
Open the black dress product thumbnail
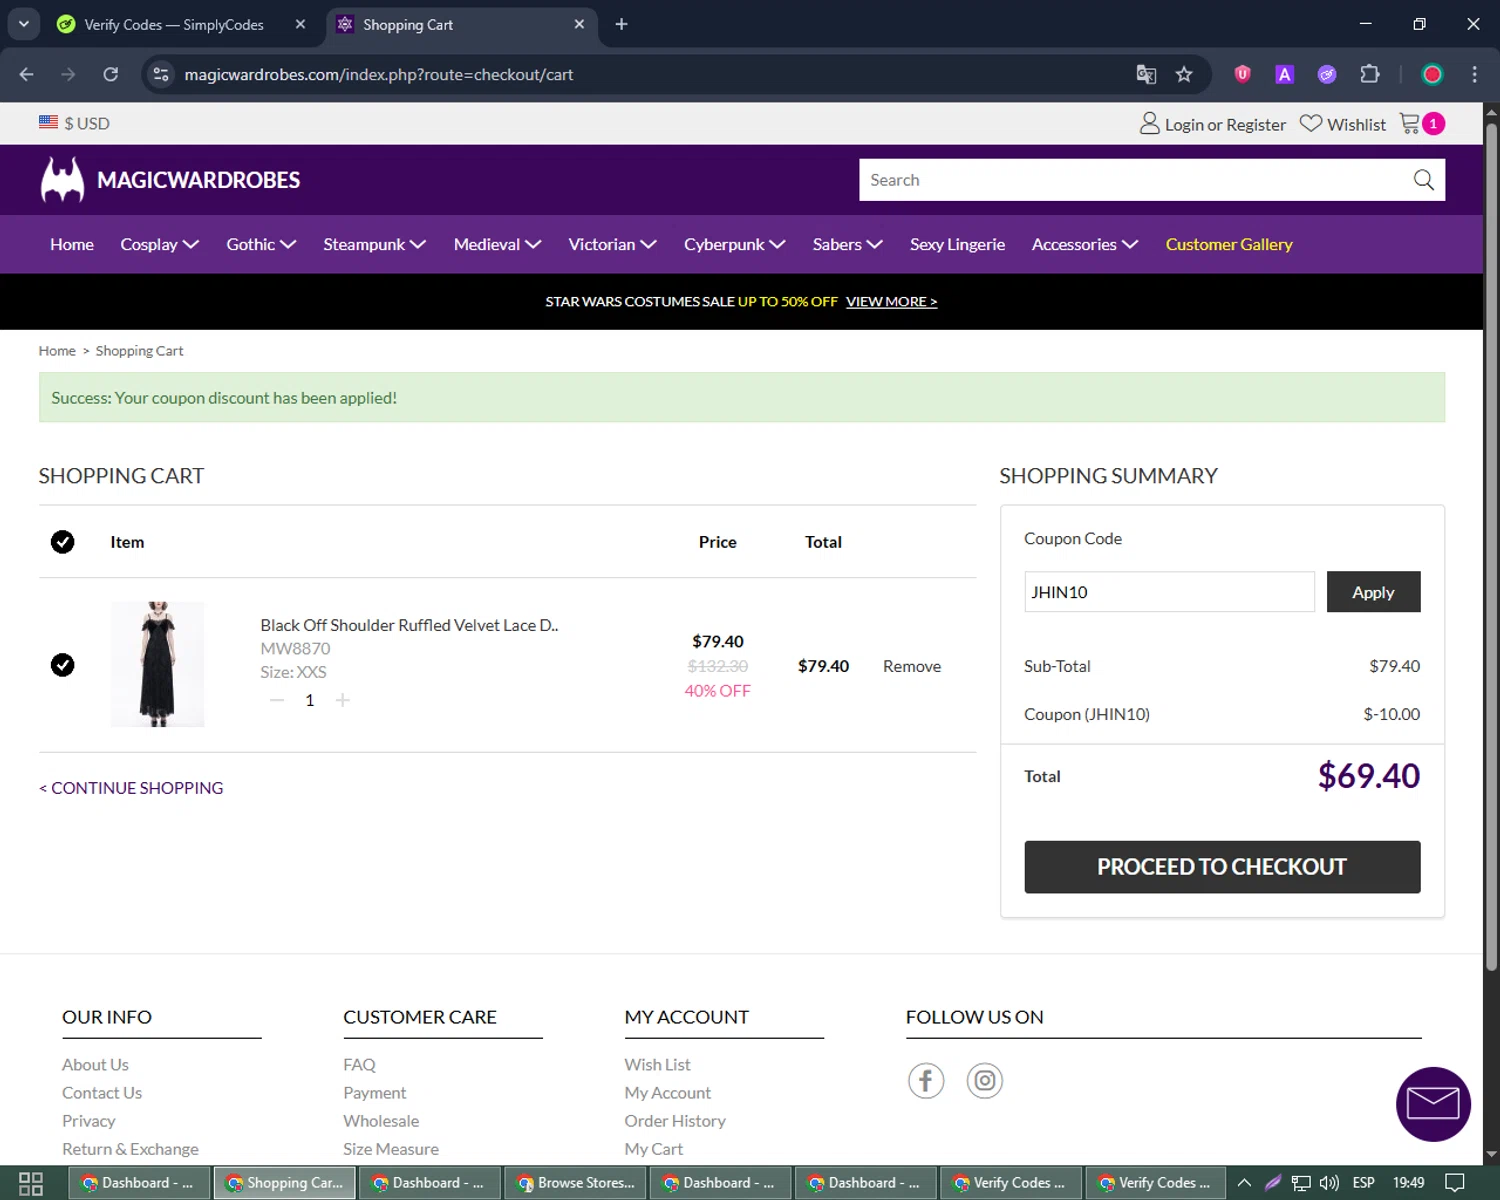157,664
